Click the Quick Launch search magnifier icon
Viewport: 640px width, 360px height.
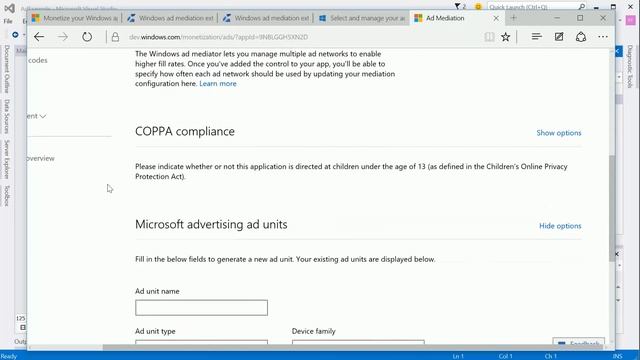(x=582, y=7)
